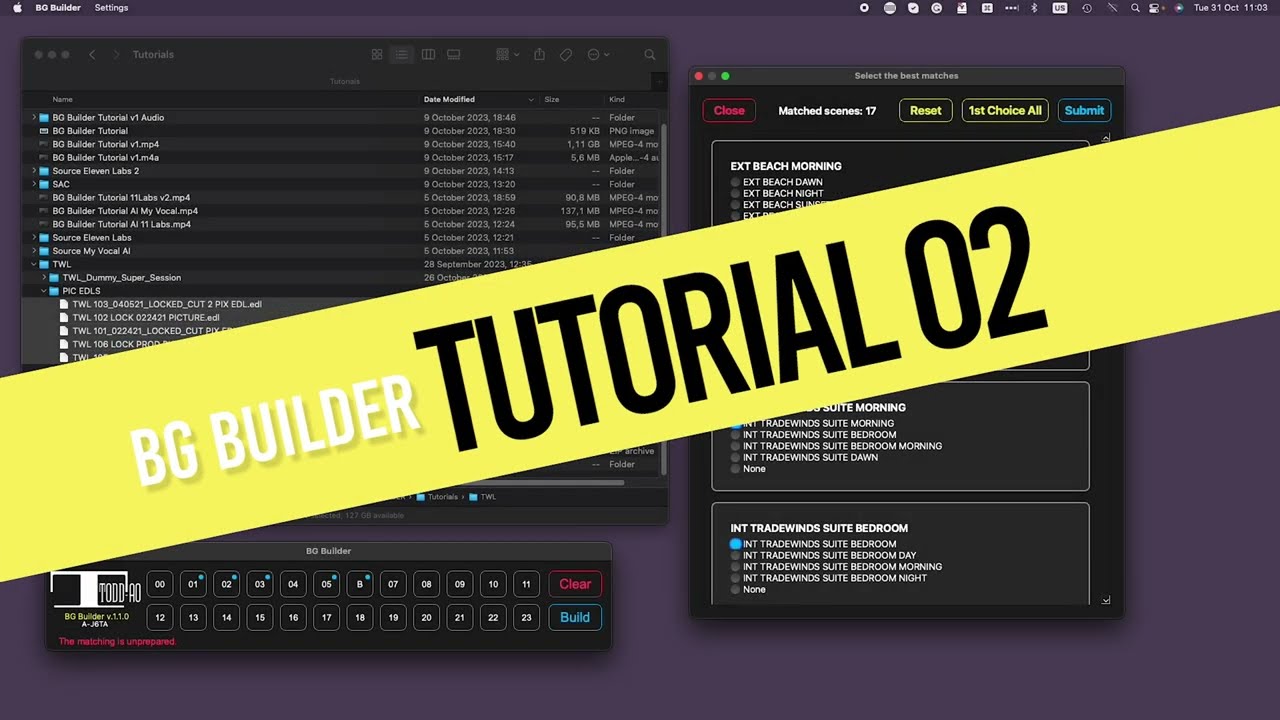
Task: Collapse the TWL folder
Action: click(x=33, y=265)
